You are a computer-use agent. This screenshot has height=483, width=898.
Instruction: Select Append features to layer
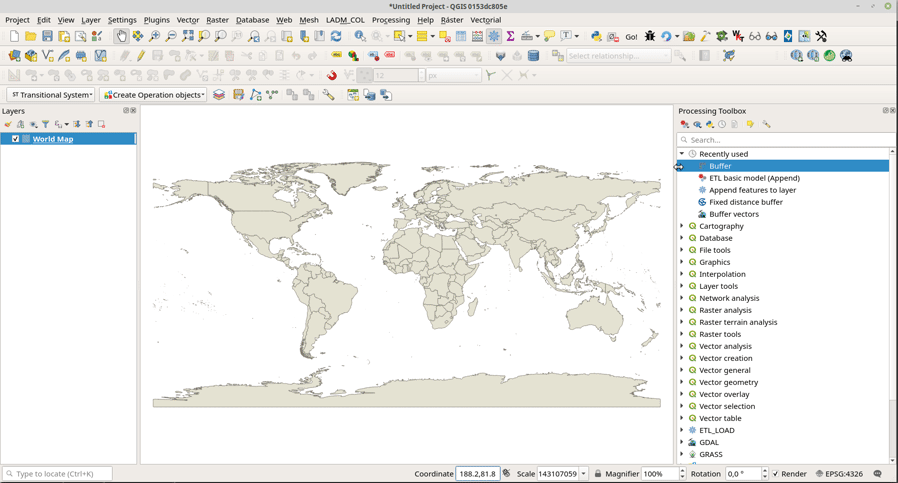click(x=753, y=190)
